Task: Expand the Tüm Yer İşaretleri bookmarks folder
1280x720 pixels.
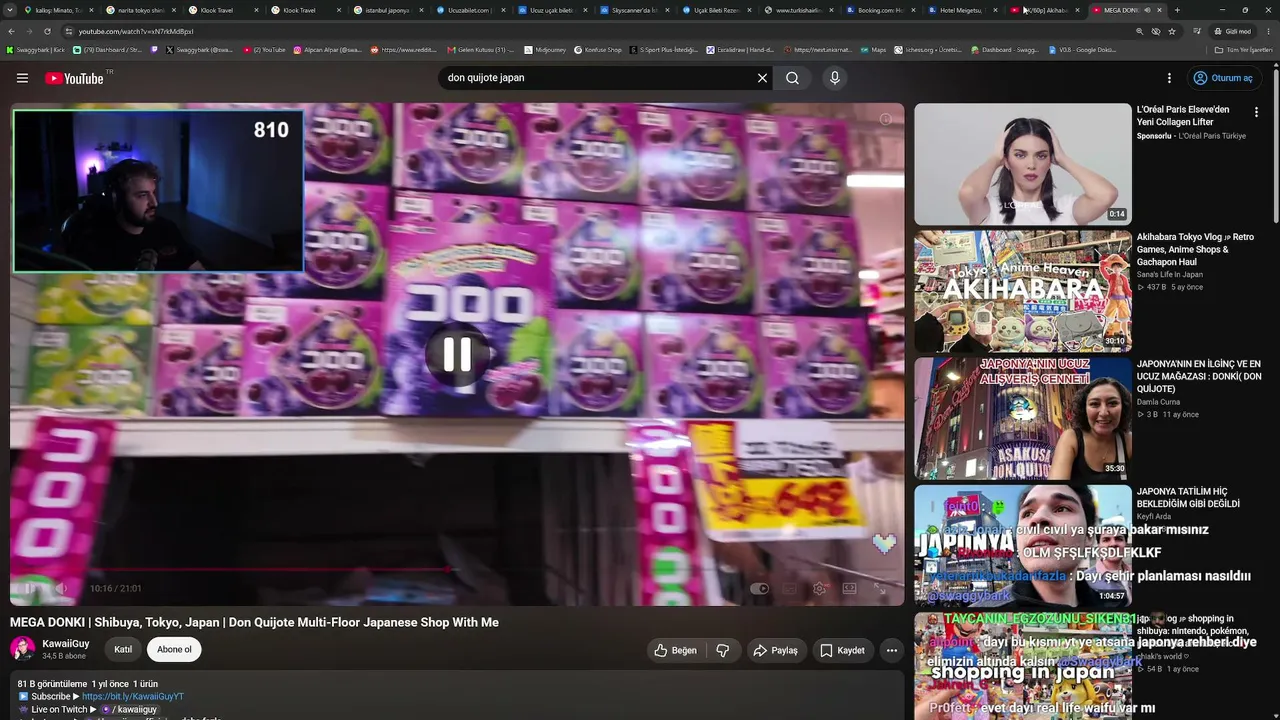Action: click(x=1244, y=49)
